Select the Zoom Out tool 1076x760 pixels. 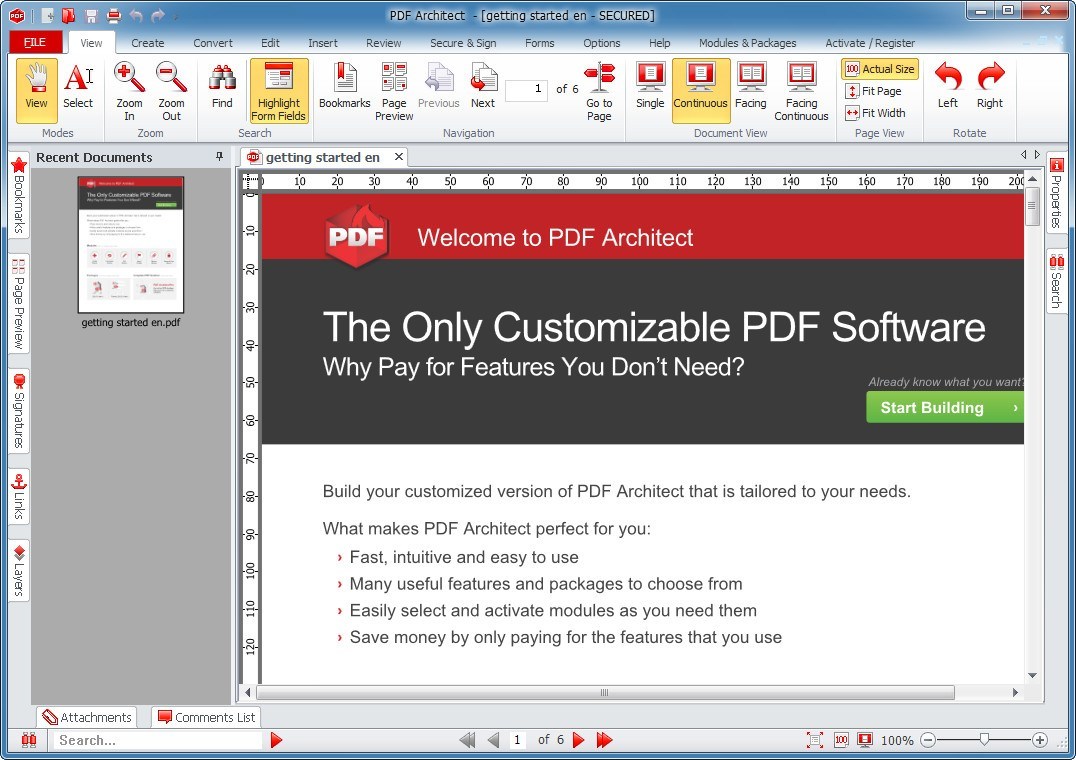pyautogui.click(x=171, y=90)
